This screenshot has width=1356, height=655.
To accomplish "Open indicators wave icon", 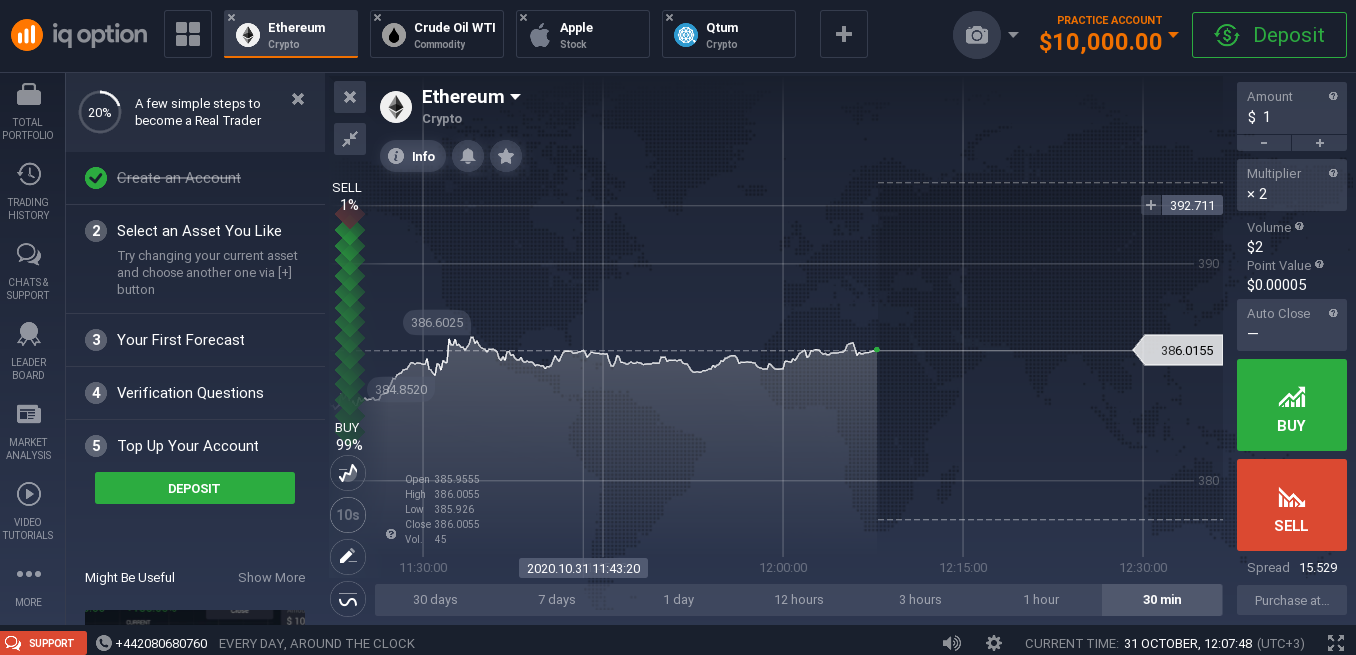I will coord(348,600).
